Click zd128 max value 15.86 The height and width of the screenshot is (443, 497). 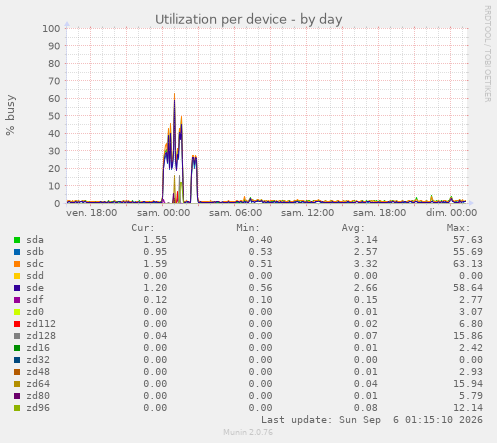(x=468, y=336)
